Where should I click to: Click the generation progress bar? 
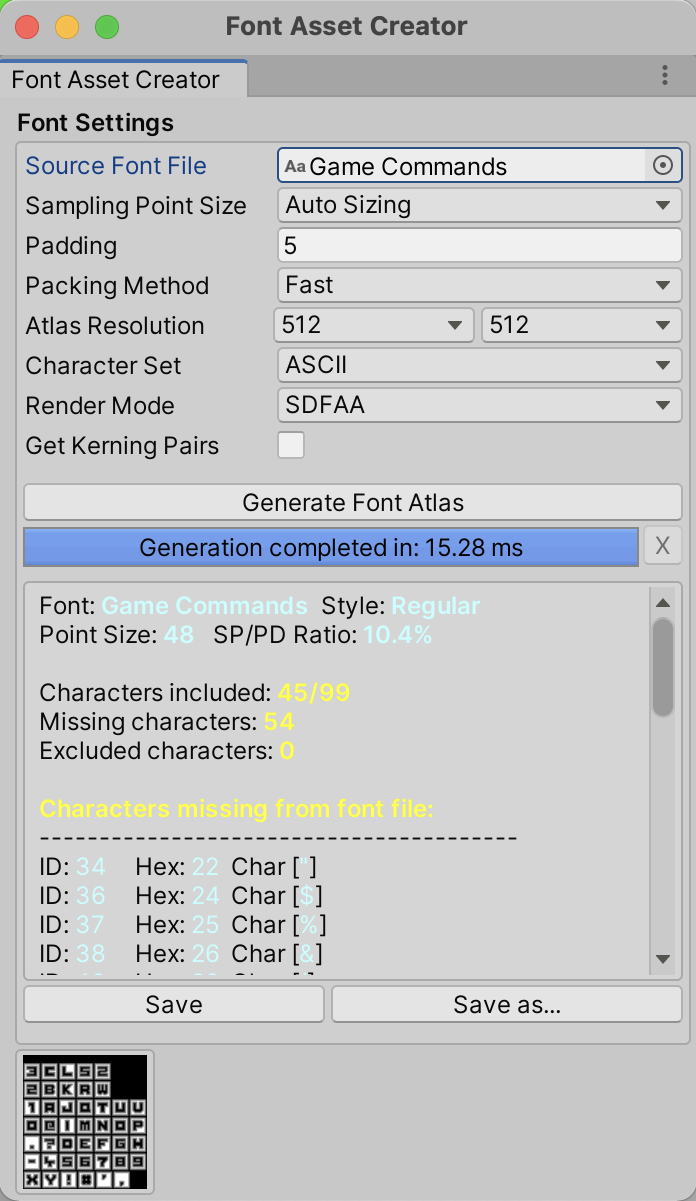point(331,547)
